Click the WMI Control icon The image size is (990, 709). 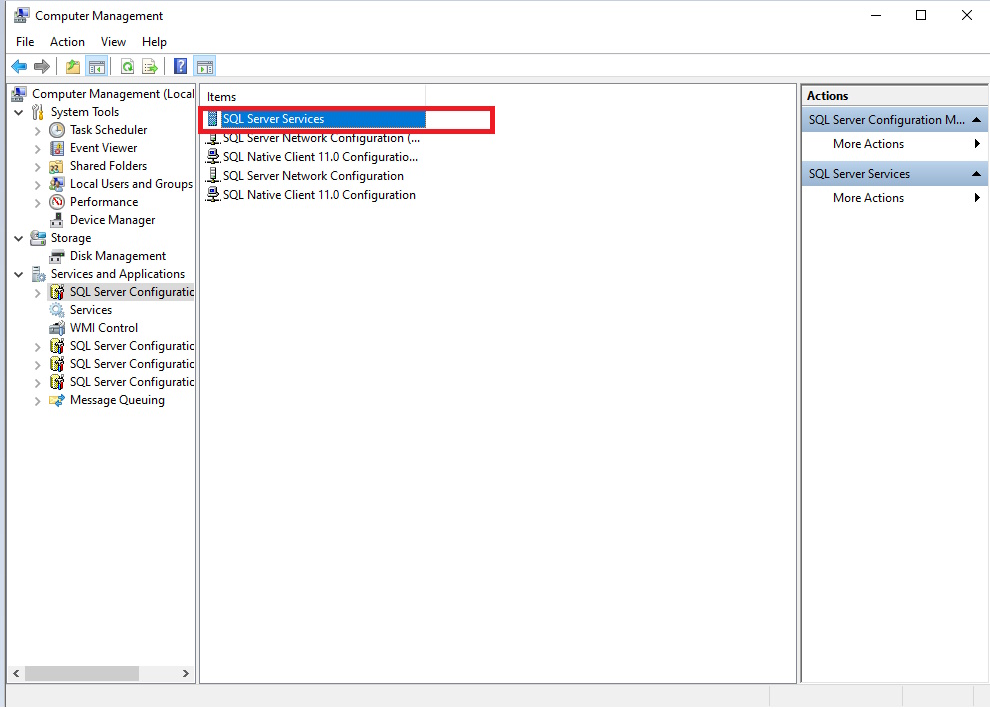[x=57, y=328]
